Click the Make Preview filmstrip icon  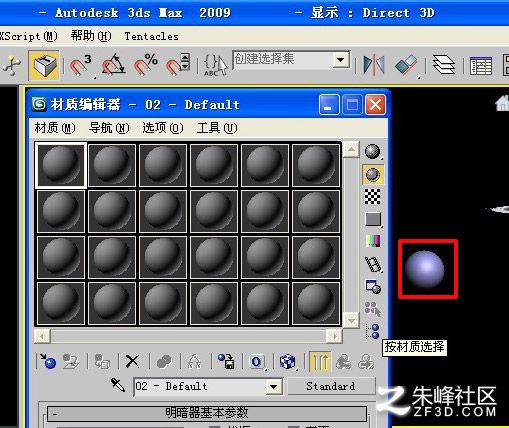click(373, 264)
